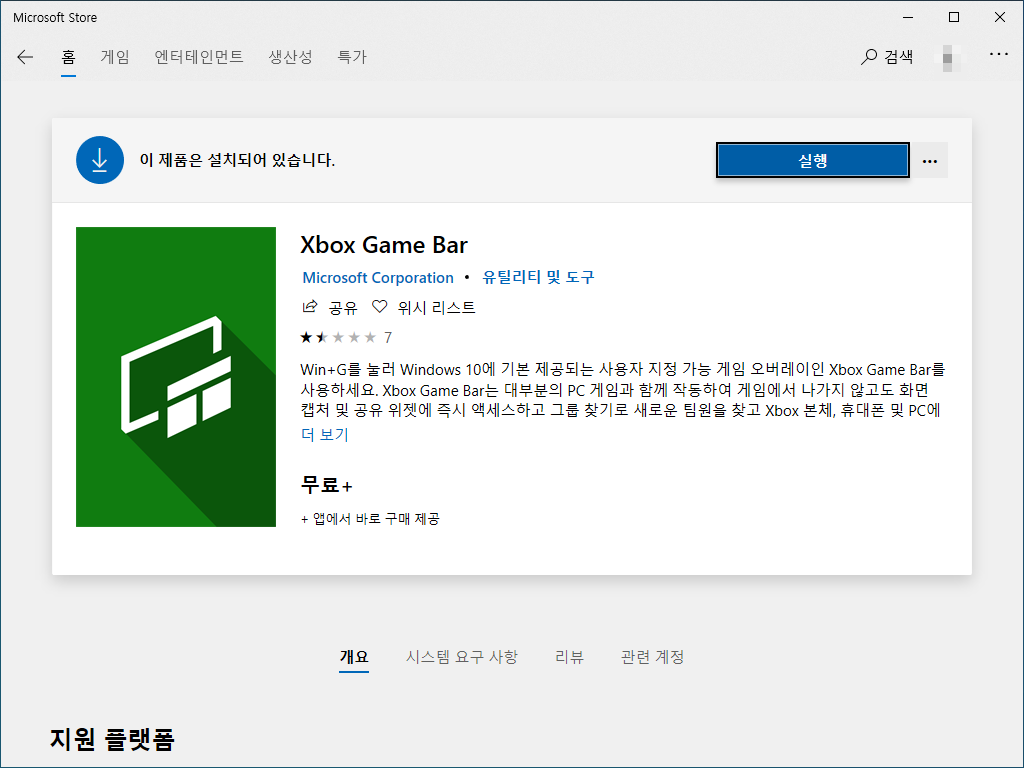Click the 지원 플랫폼 heading

click(x=112, y=739)
